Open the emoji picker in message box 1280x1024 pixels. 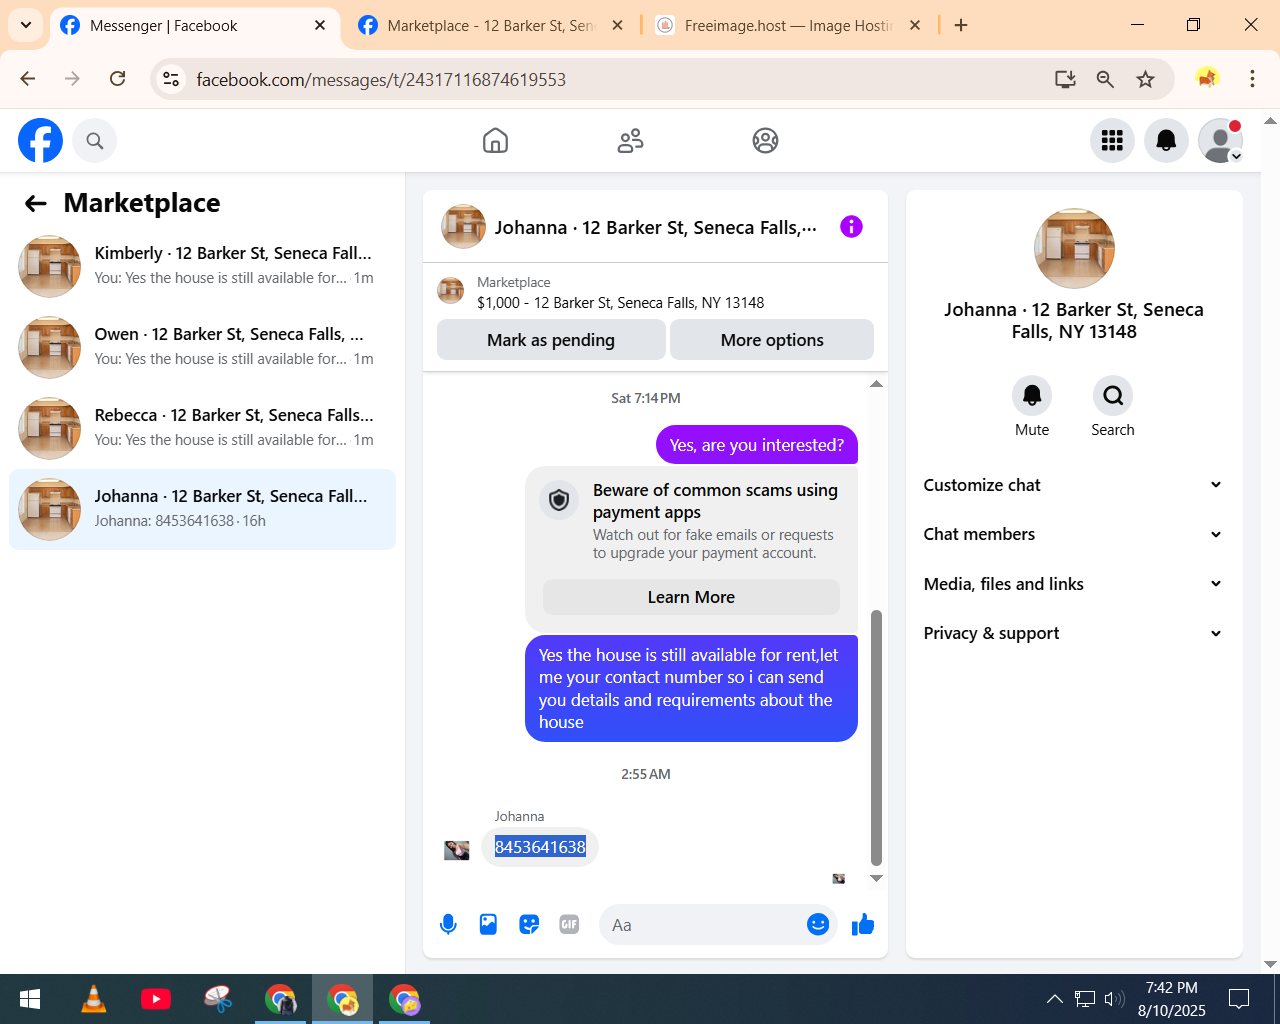click(x=818, y=925)
